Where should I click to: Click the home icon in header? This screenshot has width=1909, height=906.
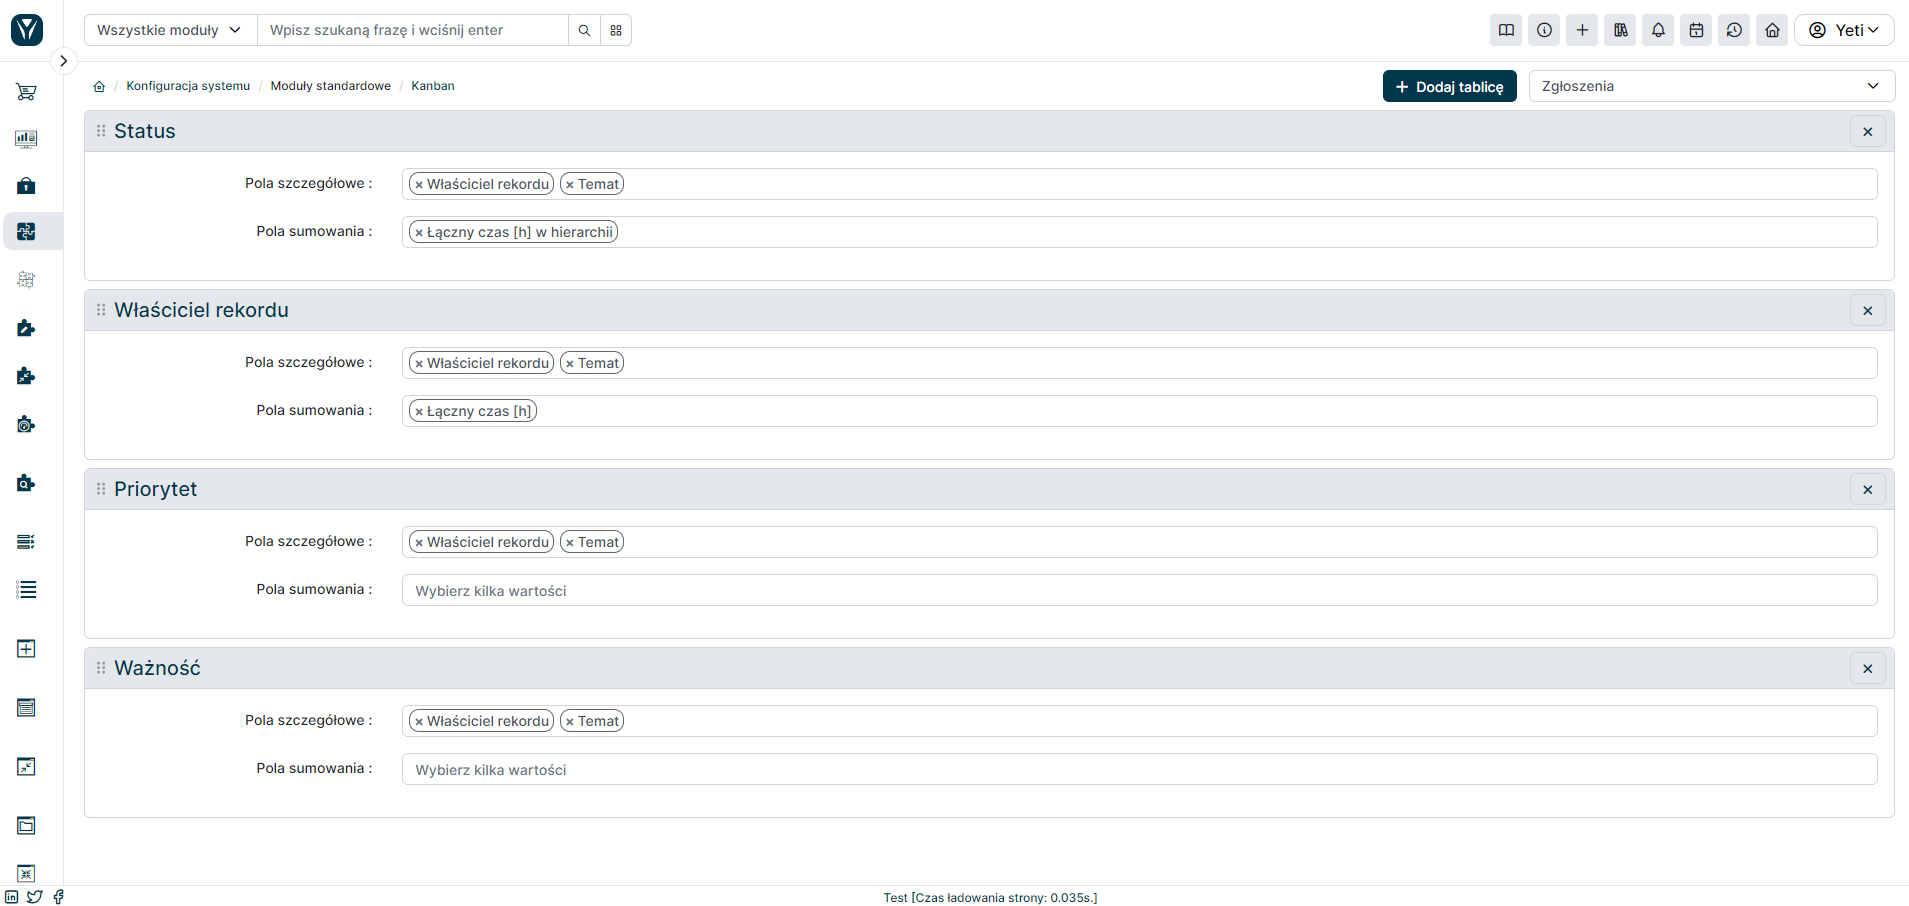[x=1772, y=30]
